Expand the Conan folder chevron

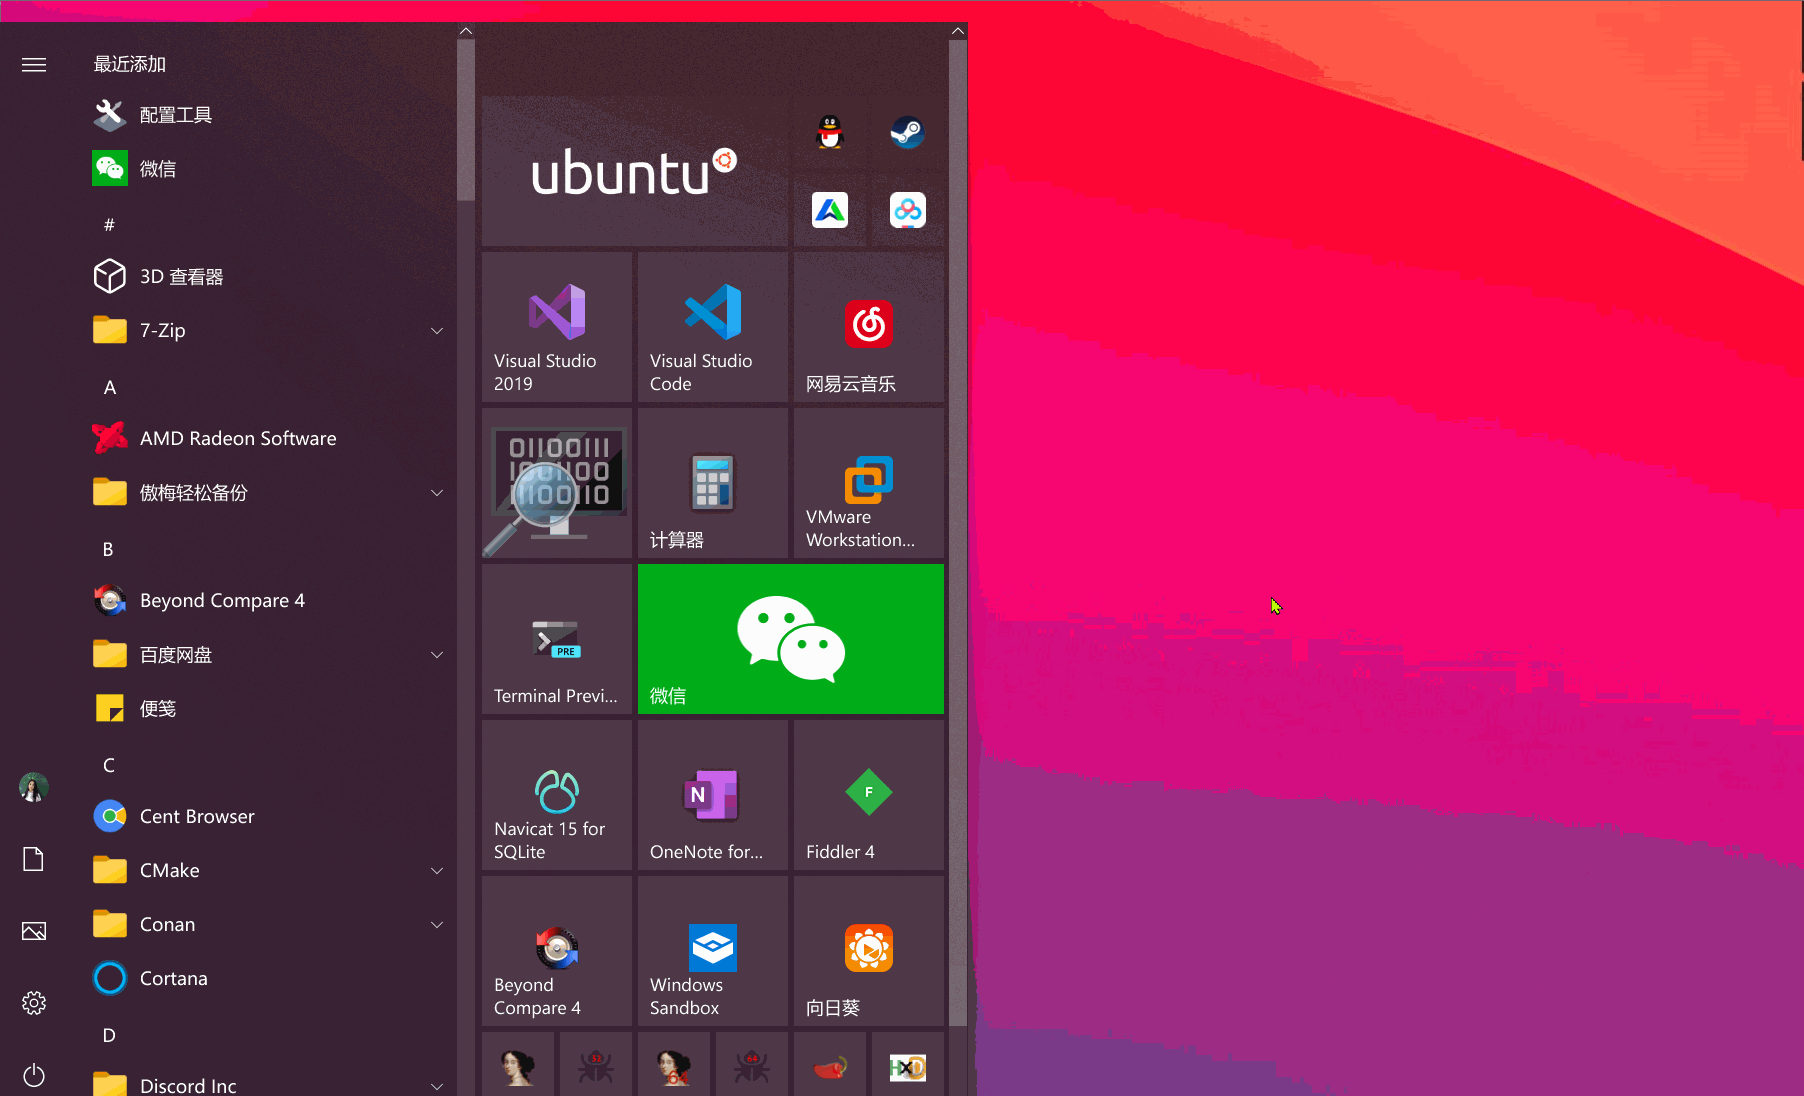437,925
